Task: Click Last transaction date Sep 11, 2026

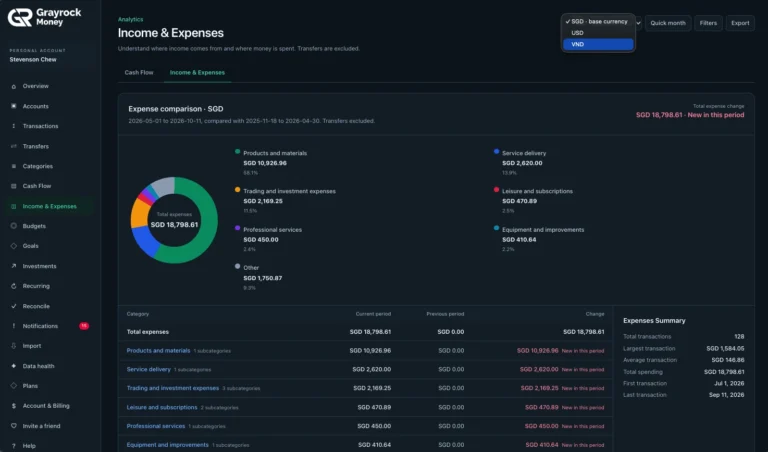Action: pos(726,395)
